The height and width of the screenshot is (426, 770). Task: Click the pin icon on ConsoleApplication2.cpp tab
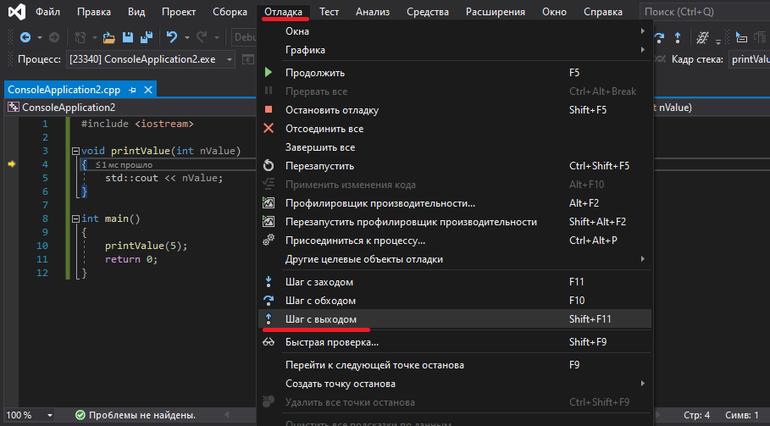click(x=133, y=90)
